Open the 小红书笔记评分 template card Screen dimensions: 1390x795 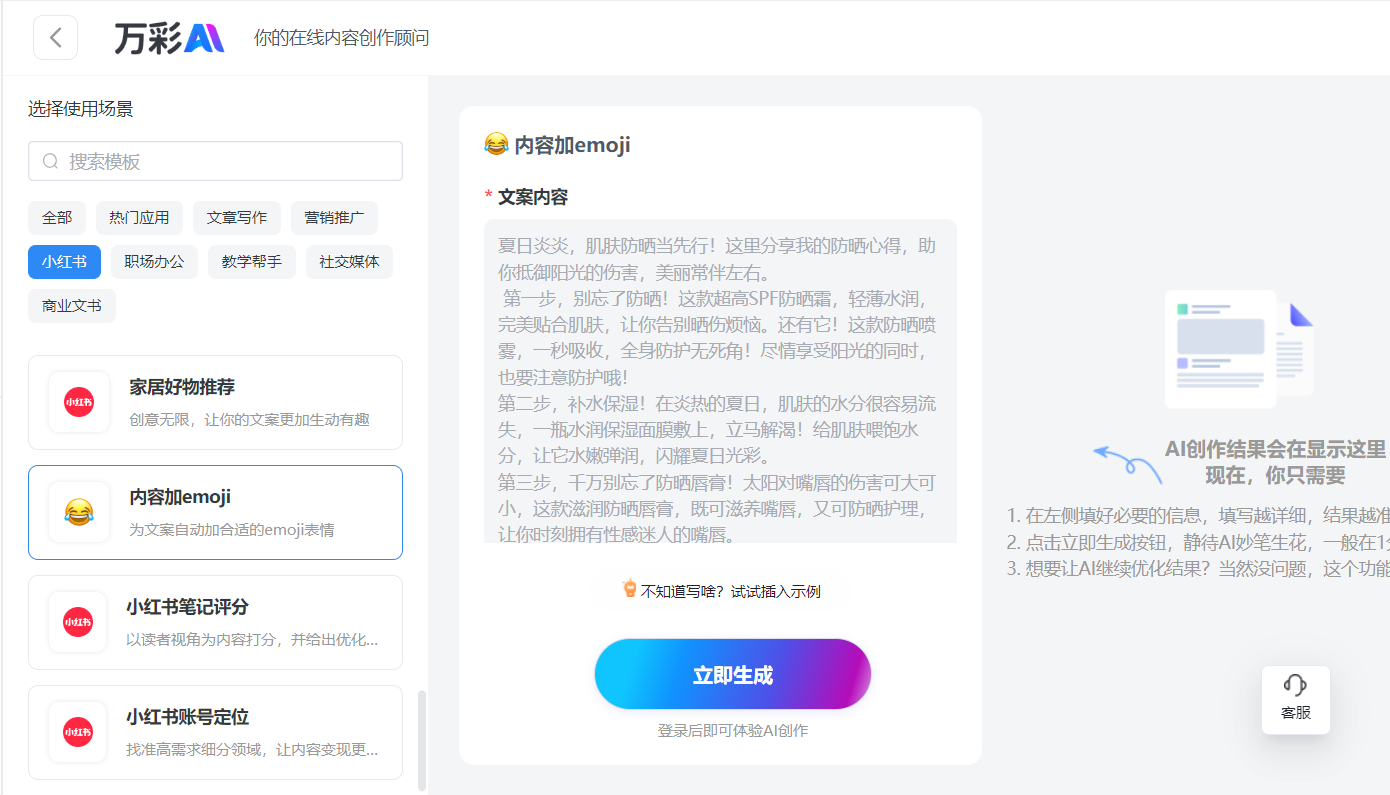tap(215, 622)
